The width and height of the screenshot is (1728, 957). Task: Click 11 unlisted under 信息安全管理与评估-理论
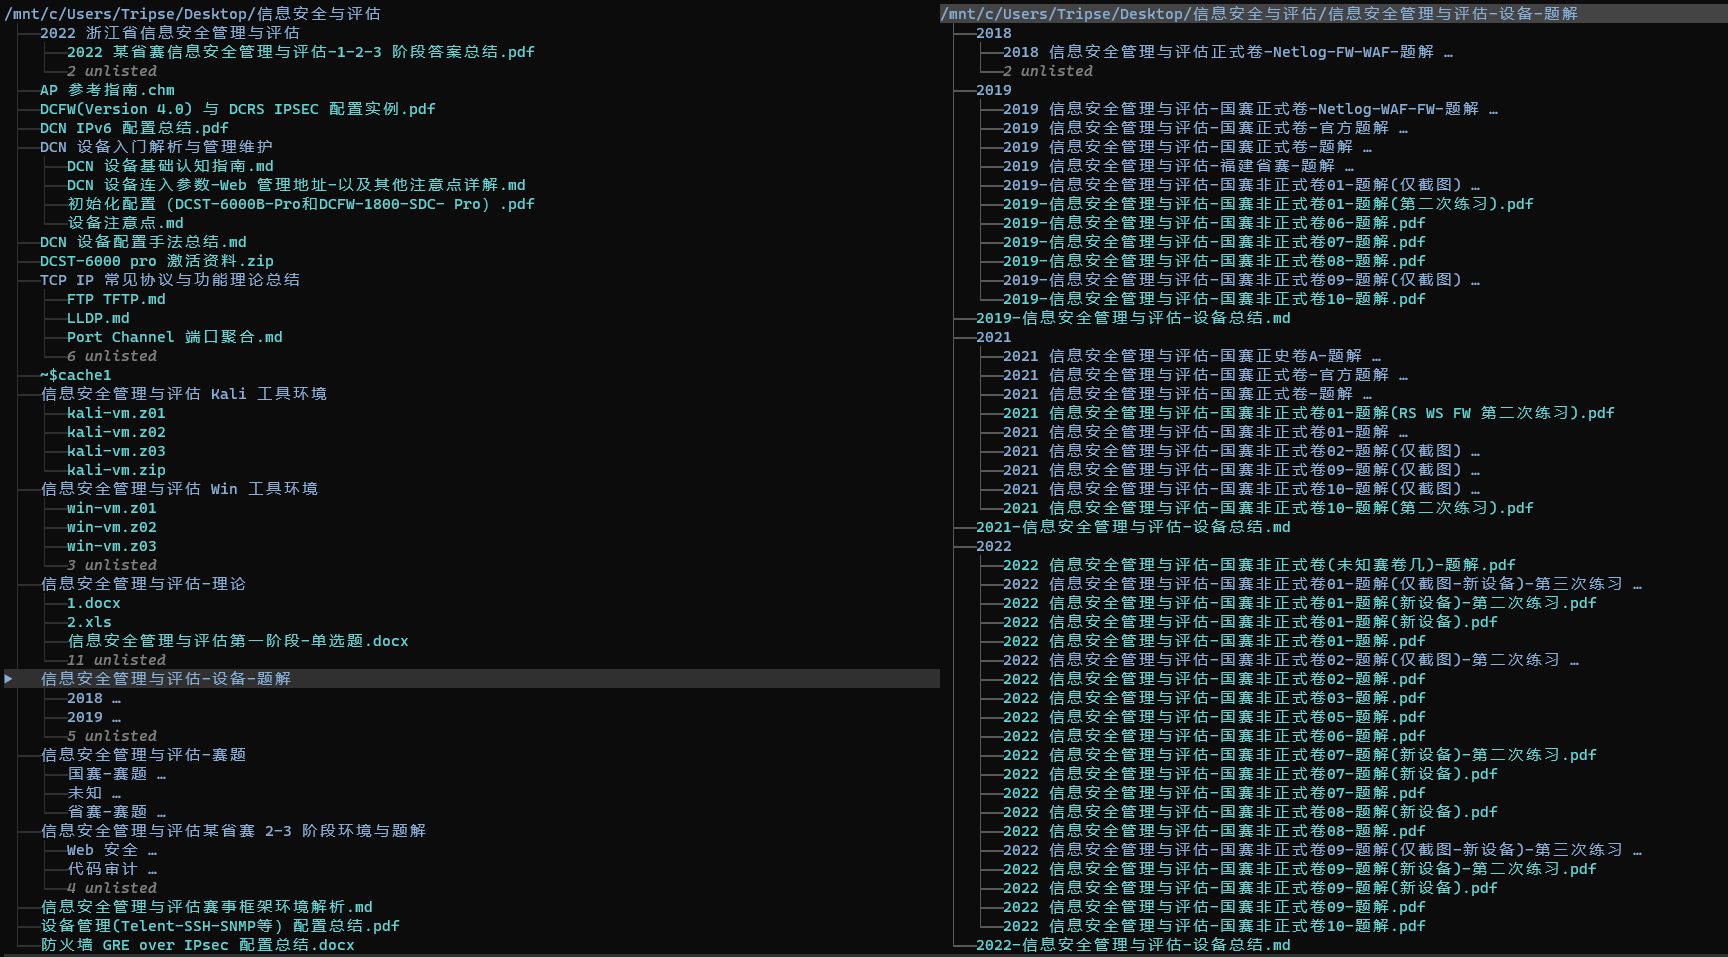[x=116, y=659]
